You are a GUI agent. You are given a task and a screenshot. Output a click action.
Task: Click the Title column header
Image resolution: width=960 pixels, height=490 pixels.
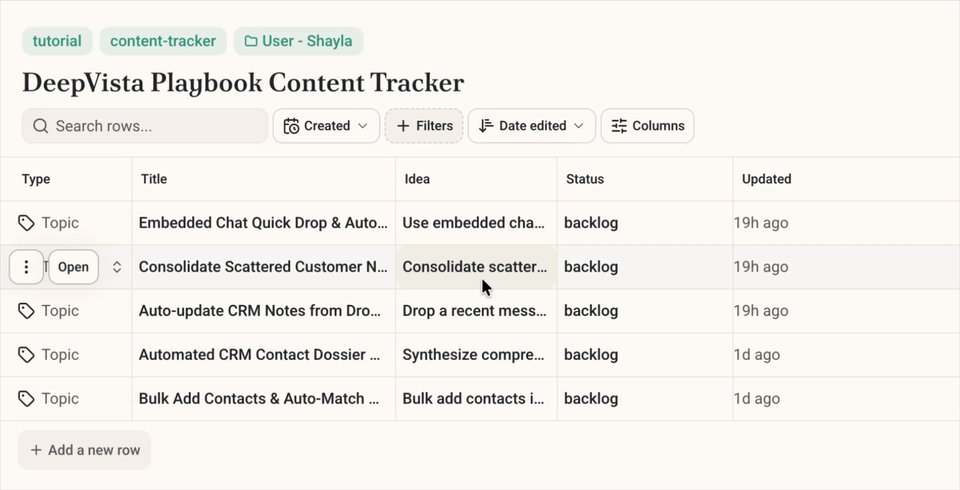pos(154,179)
